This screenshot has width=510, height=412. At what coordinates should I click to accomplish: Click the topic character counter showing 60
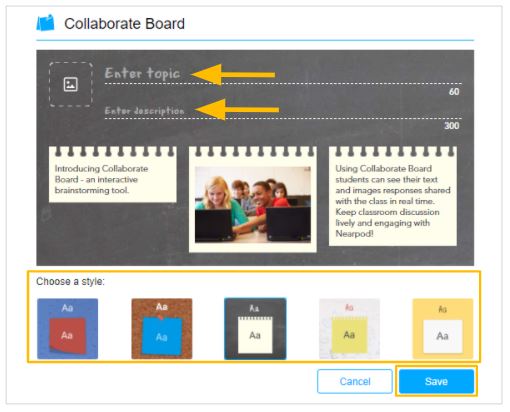coord(454,92)
